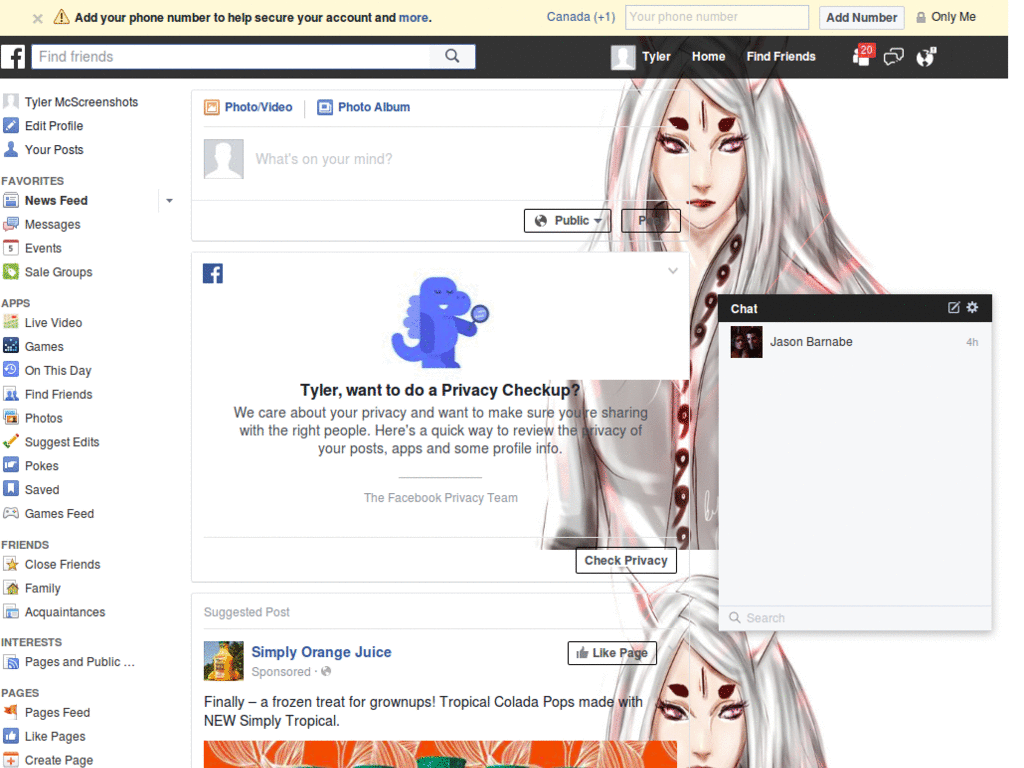
Task: Open the Simply Orange Juice page link
Action: 321,652
